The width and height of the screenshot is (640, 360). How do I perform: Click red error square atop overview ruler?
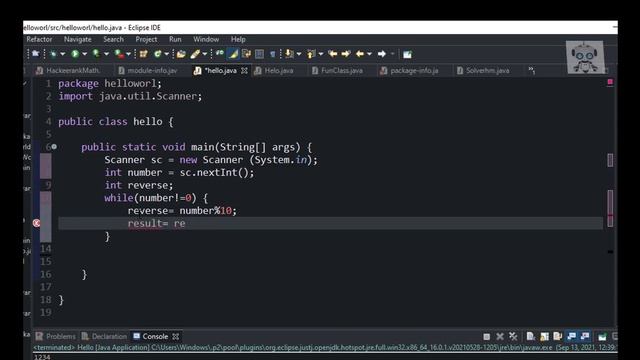[x=610, y=82]
